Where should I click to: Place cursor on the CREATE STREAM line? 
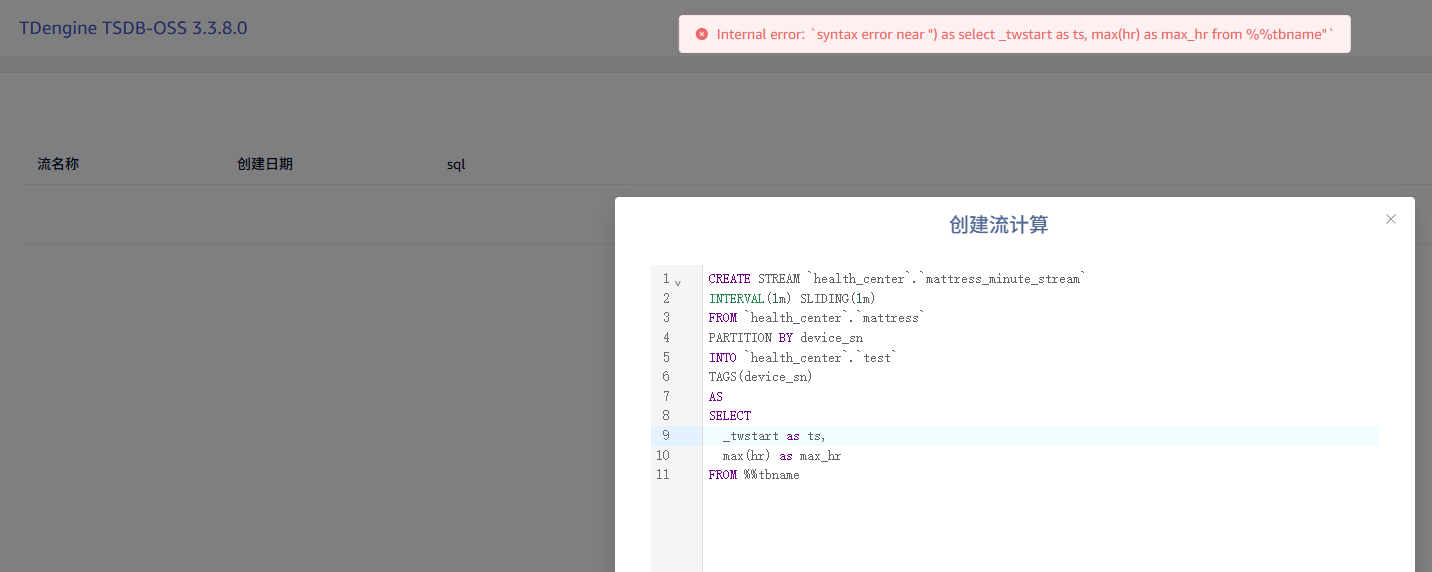coord(896,279)
